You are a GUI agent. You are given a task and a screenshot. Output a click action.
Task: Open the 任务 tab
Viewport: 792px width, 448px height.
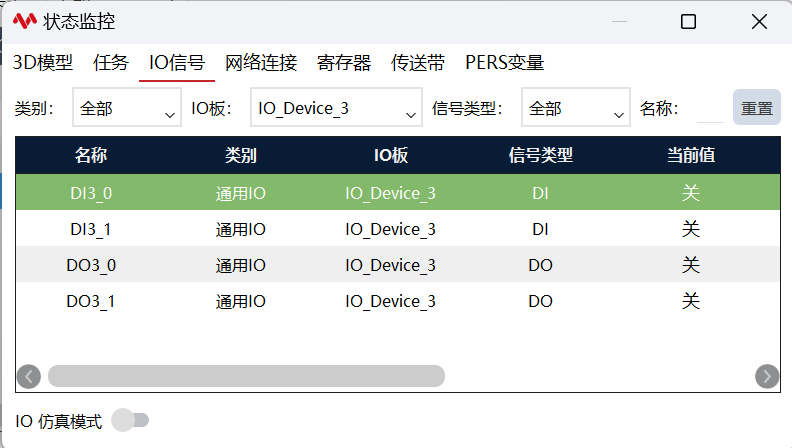pos(111,63)
